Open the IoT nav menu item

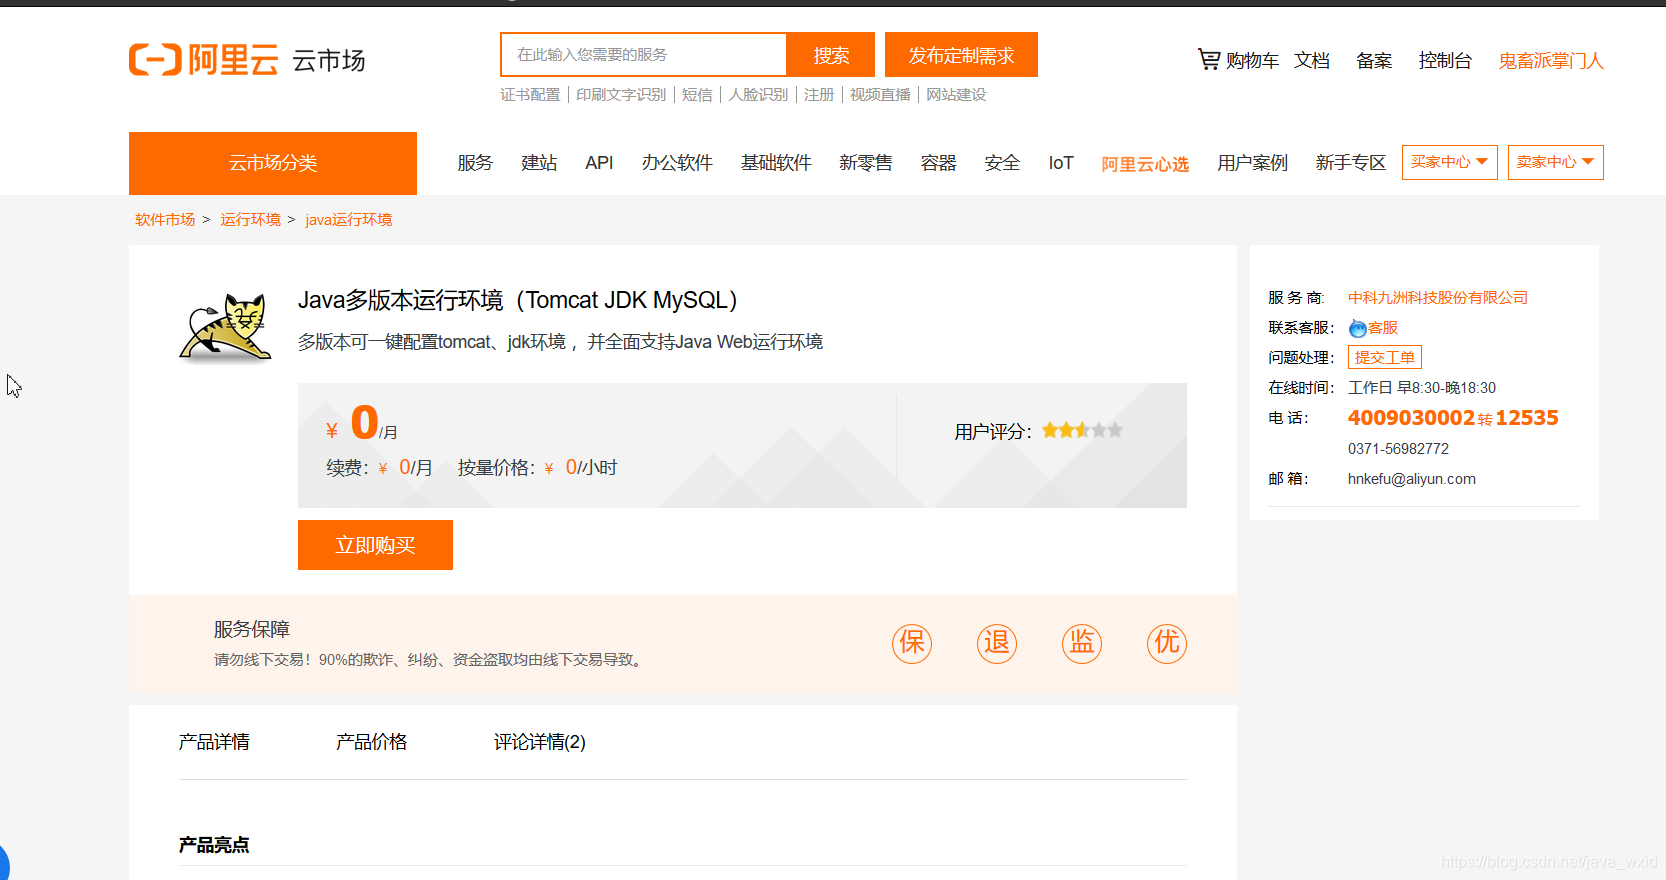(x=1061, y=163)
